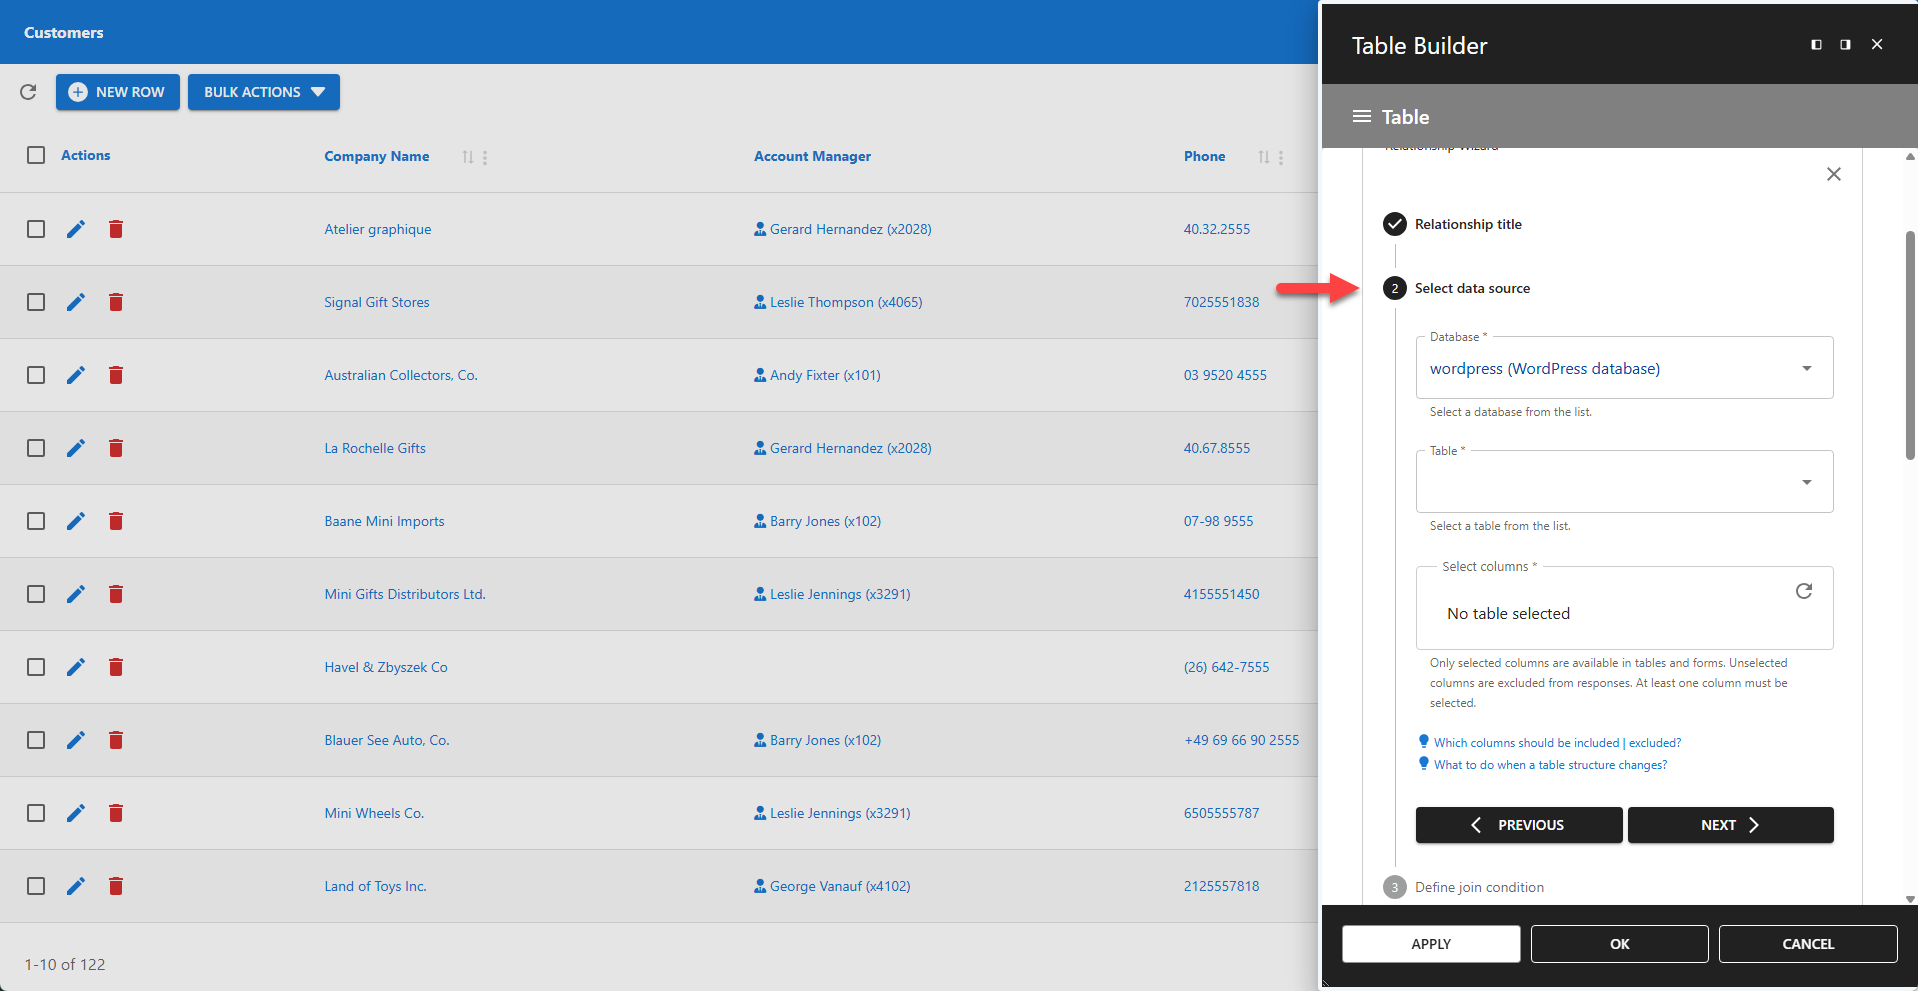Expand the Bulk Actions menu

(263, 92)
